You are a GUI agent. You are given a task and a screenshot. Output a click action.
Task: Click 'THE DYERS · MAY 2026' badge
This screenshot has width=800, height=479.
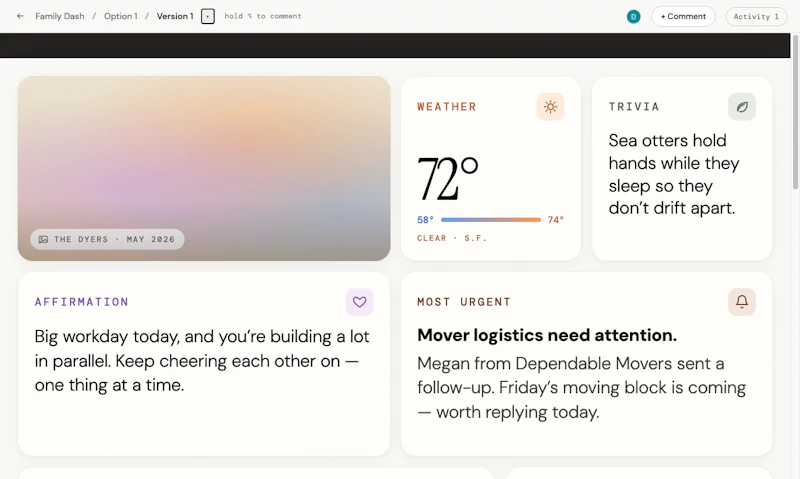coord(107,239)
